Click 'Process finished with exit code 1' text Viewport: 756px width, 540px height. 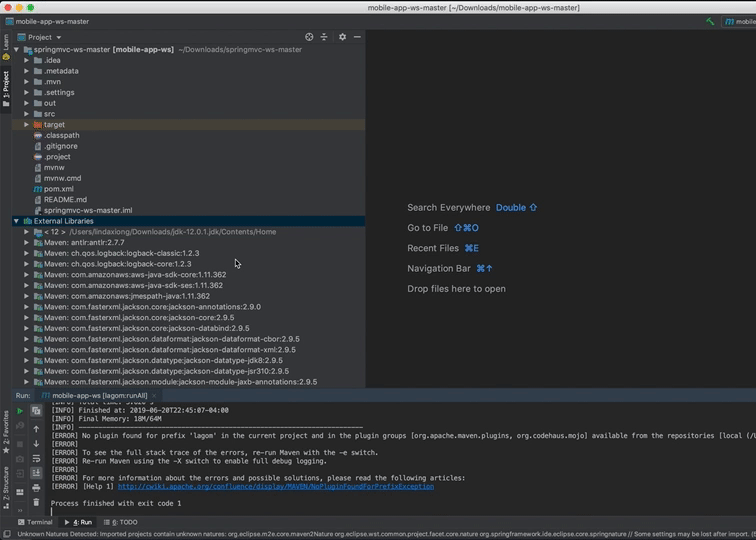click(x=116, y=503)
